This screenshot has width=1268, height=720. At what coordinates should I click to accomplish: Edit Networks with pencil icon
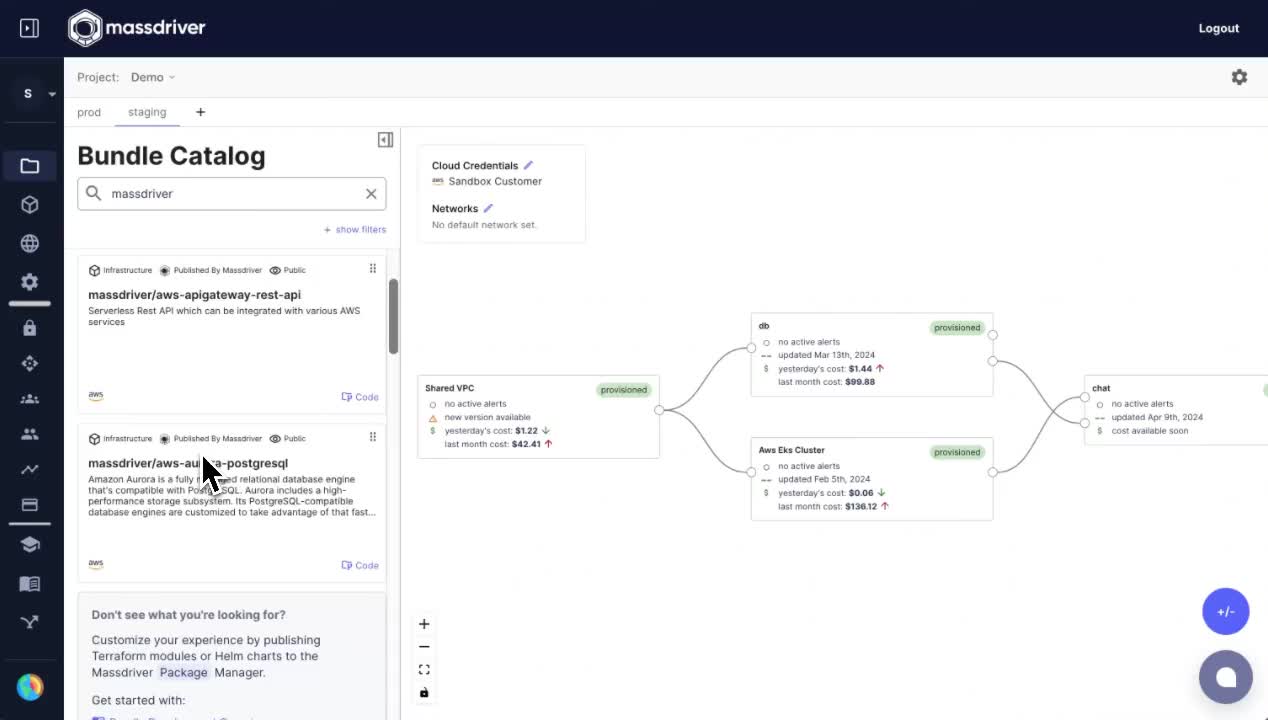tap(488, 208)
